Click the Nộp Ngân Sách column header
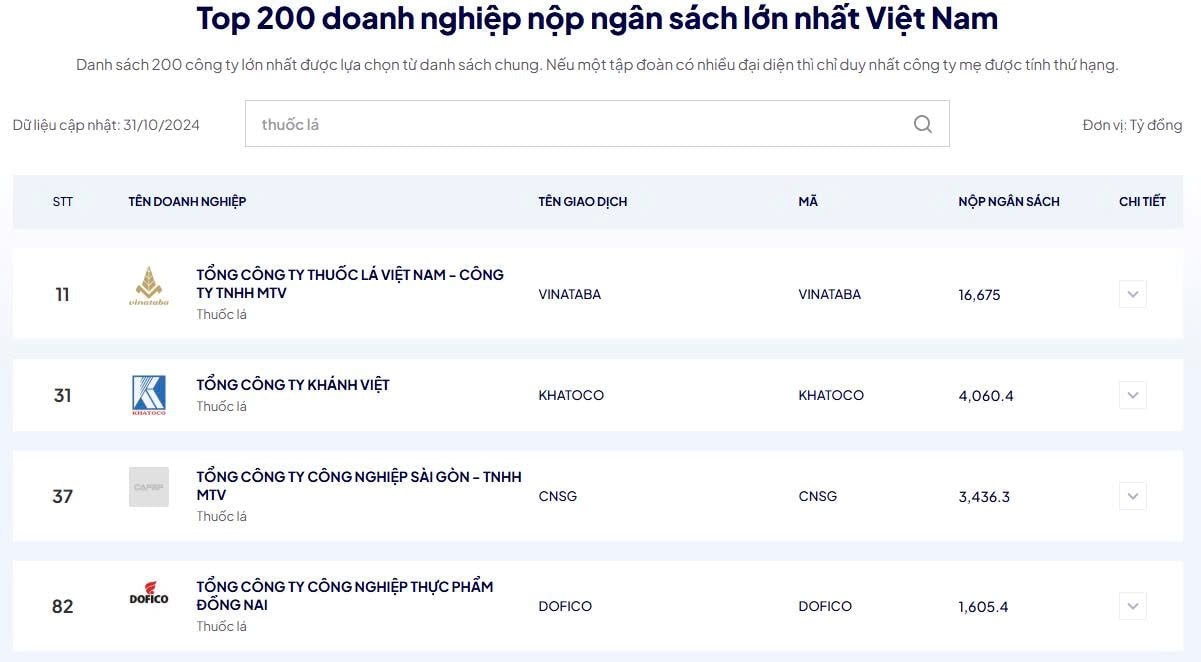The image size is (1201, 662). pos(1008,202)
